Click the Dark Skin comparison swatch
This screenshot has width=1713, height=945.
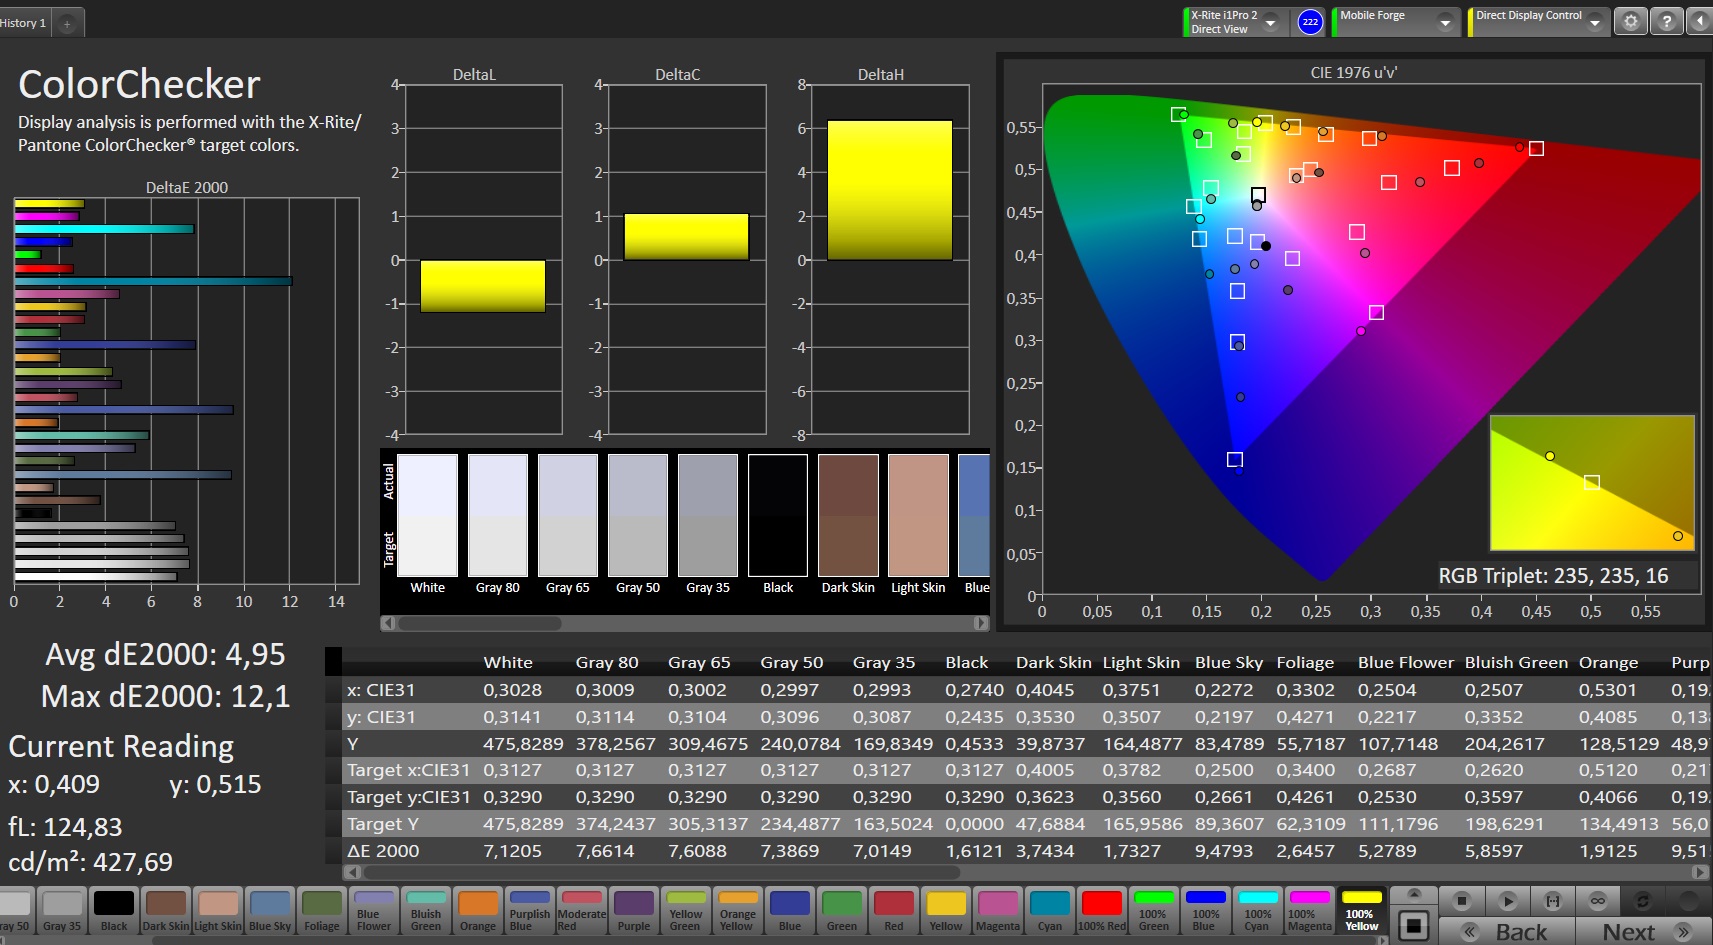(848, 515)
